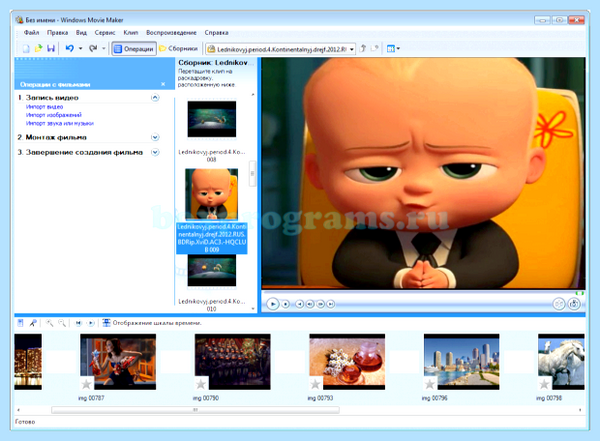Click the collection list scroll down arrow
This screenshot has width=600, height=441.
pos(253,309)
